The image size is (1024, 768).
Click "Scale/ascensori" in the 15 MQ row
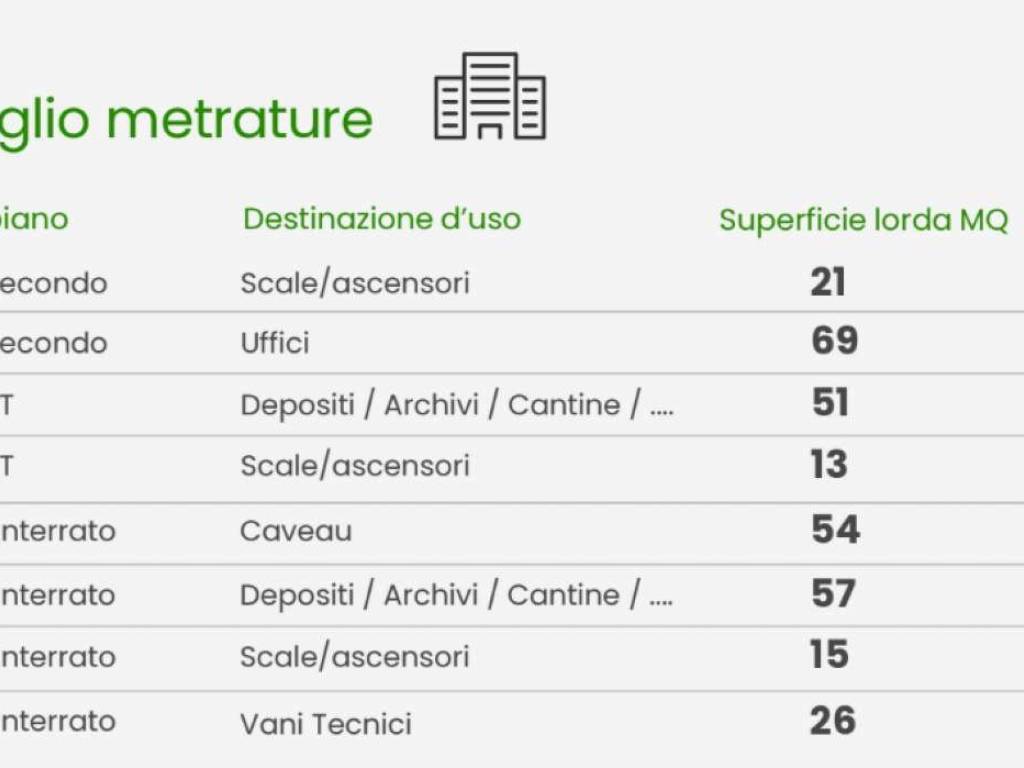tap(354, 657)
